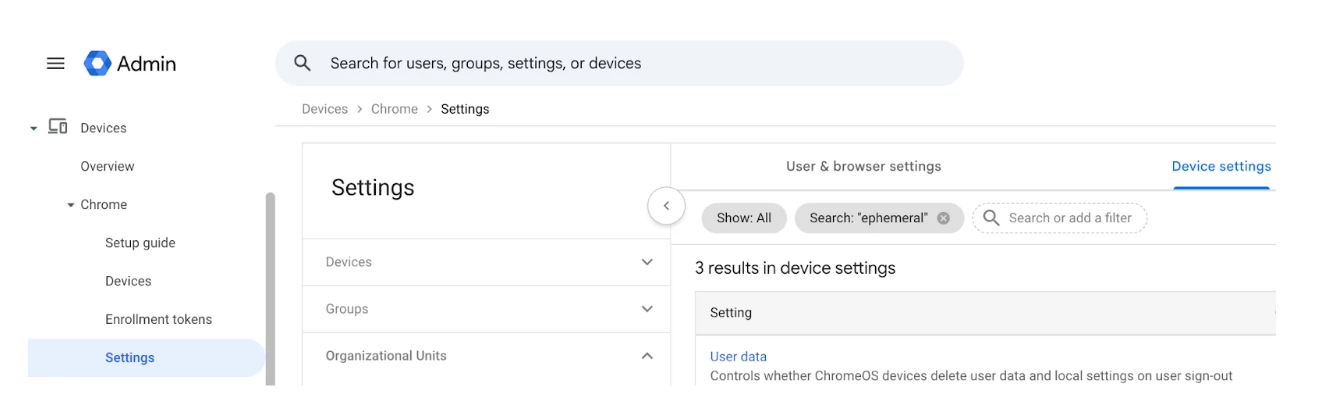Image resolution: width=1328 pixels, height=414 pixels.
Task: Select the Device settings tab
Action: (1221, 166)
